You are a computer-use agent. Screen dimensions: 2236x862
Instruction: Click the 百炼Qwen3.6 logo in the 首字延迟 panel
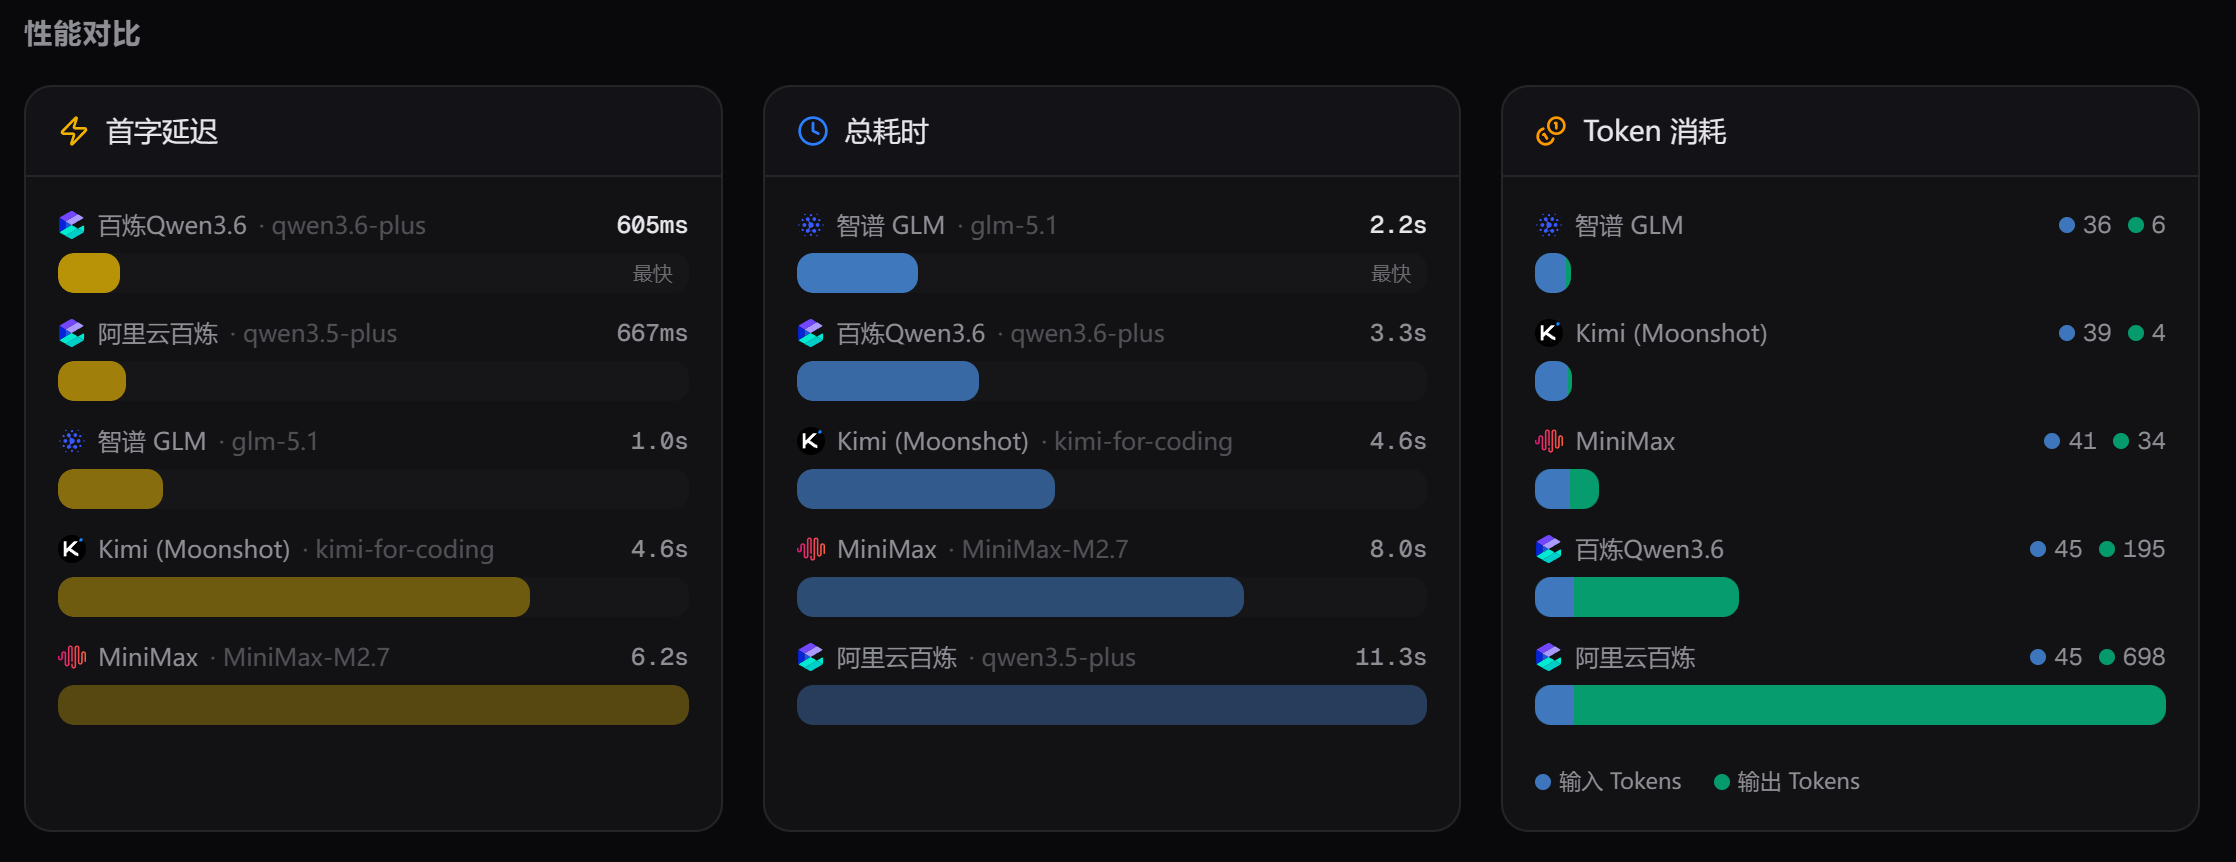(72, 225)
